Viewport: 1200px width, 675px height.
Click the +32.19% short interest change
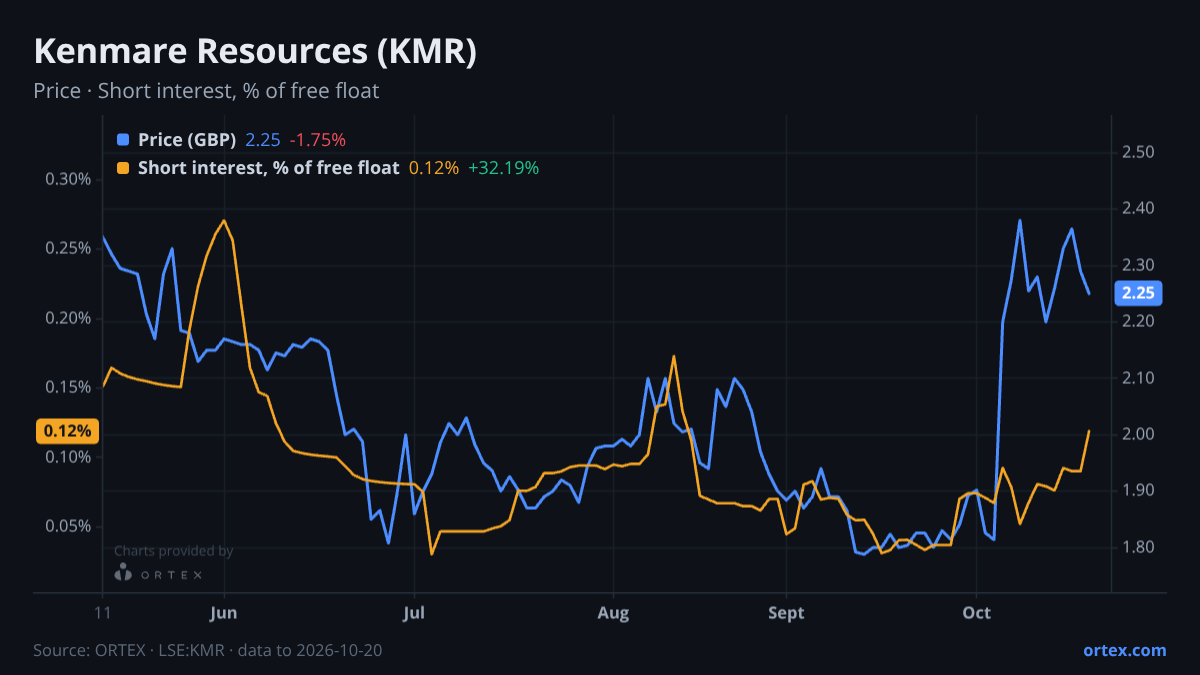pyautogui.click(x=504, y=168)
